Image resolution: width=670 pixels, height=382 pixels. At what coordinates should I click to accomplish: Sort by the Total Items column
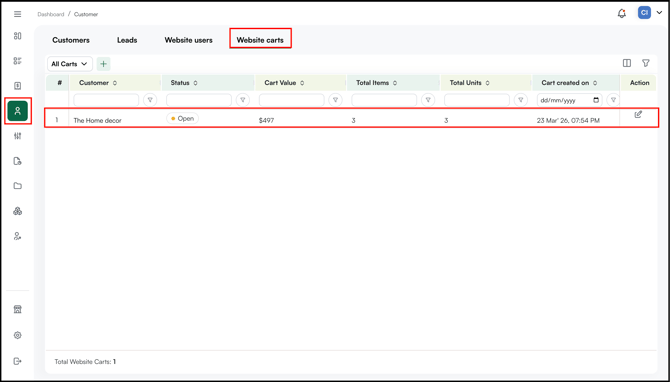(395, 83)
